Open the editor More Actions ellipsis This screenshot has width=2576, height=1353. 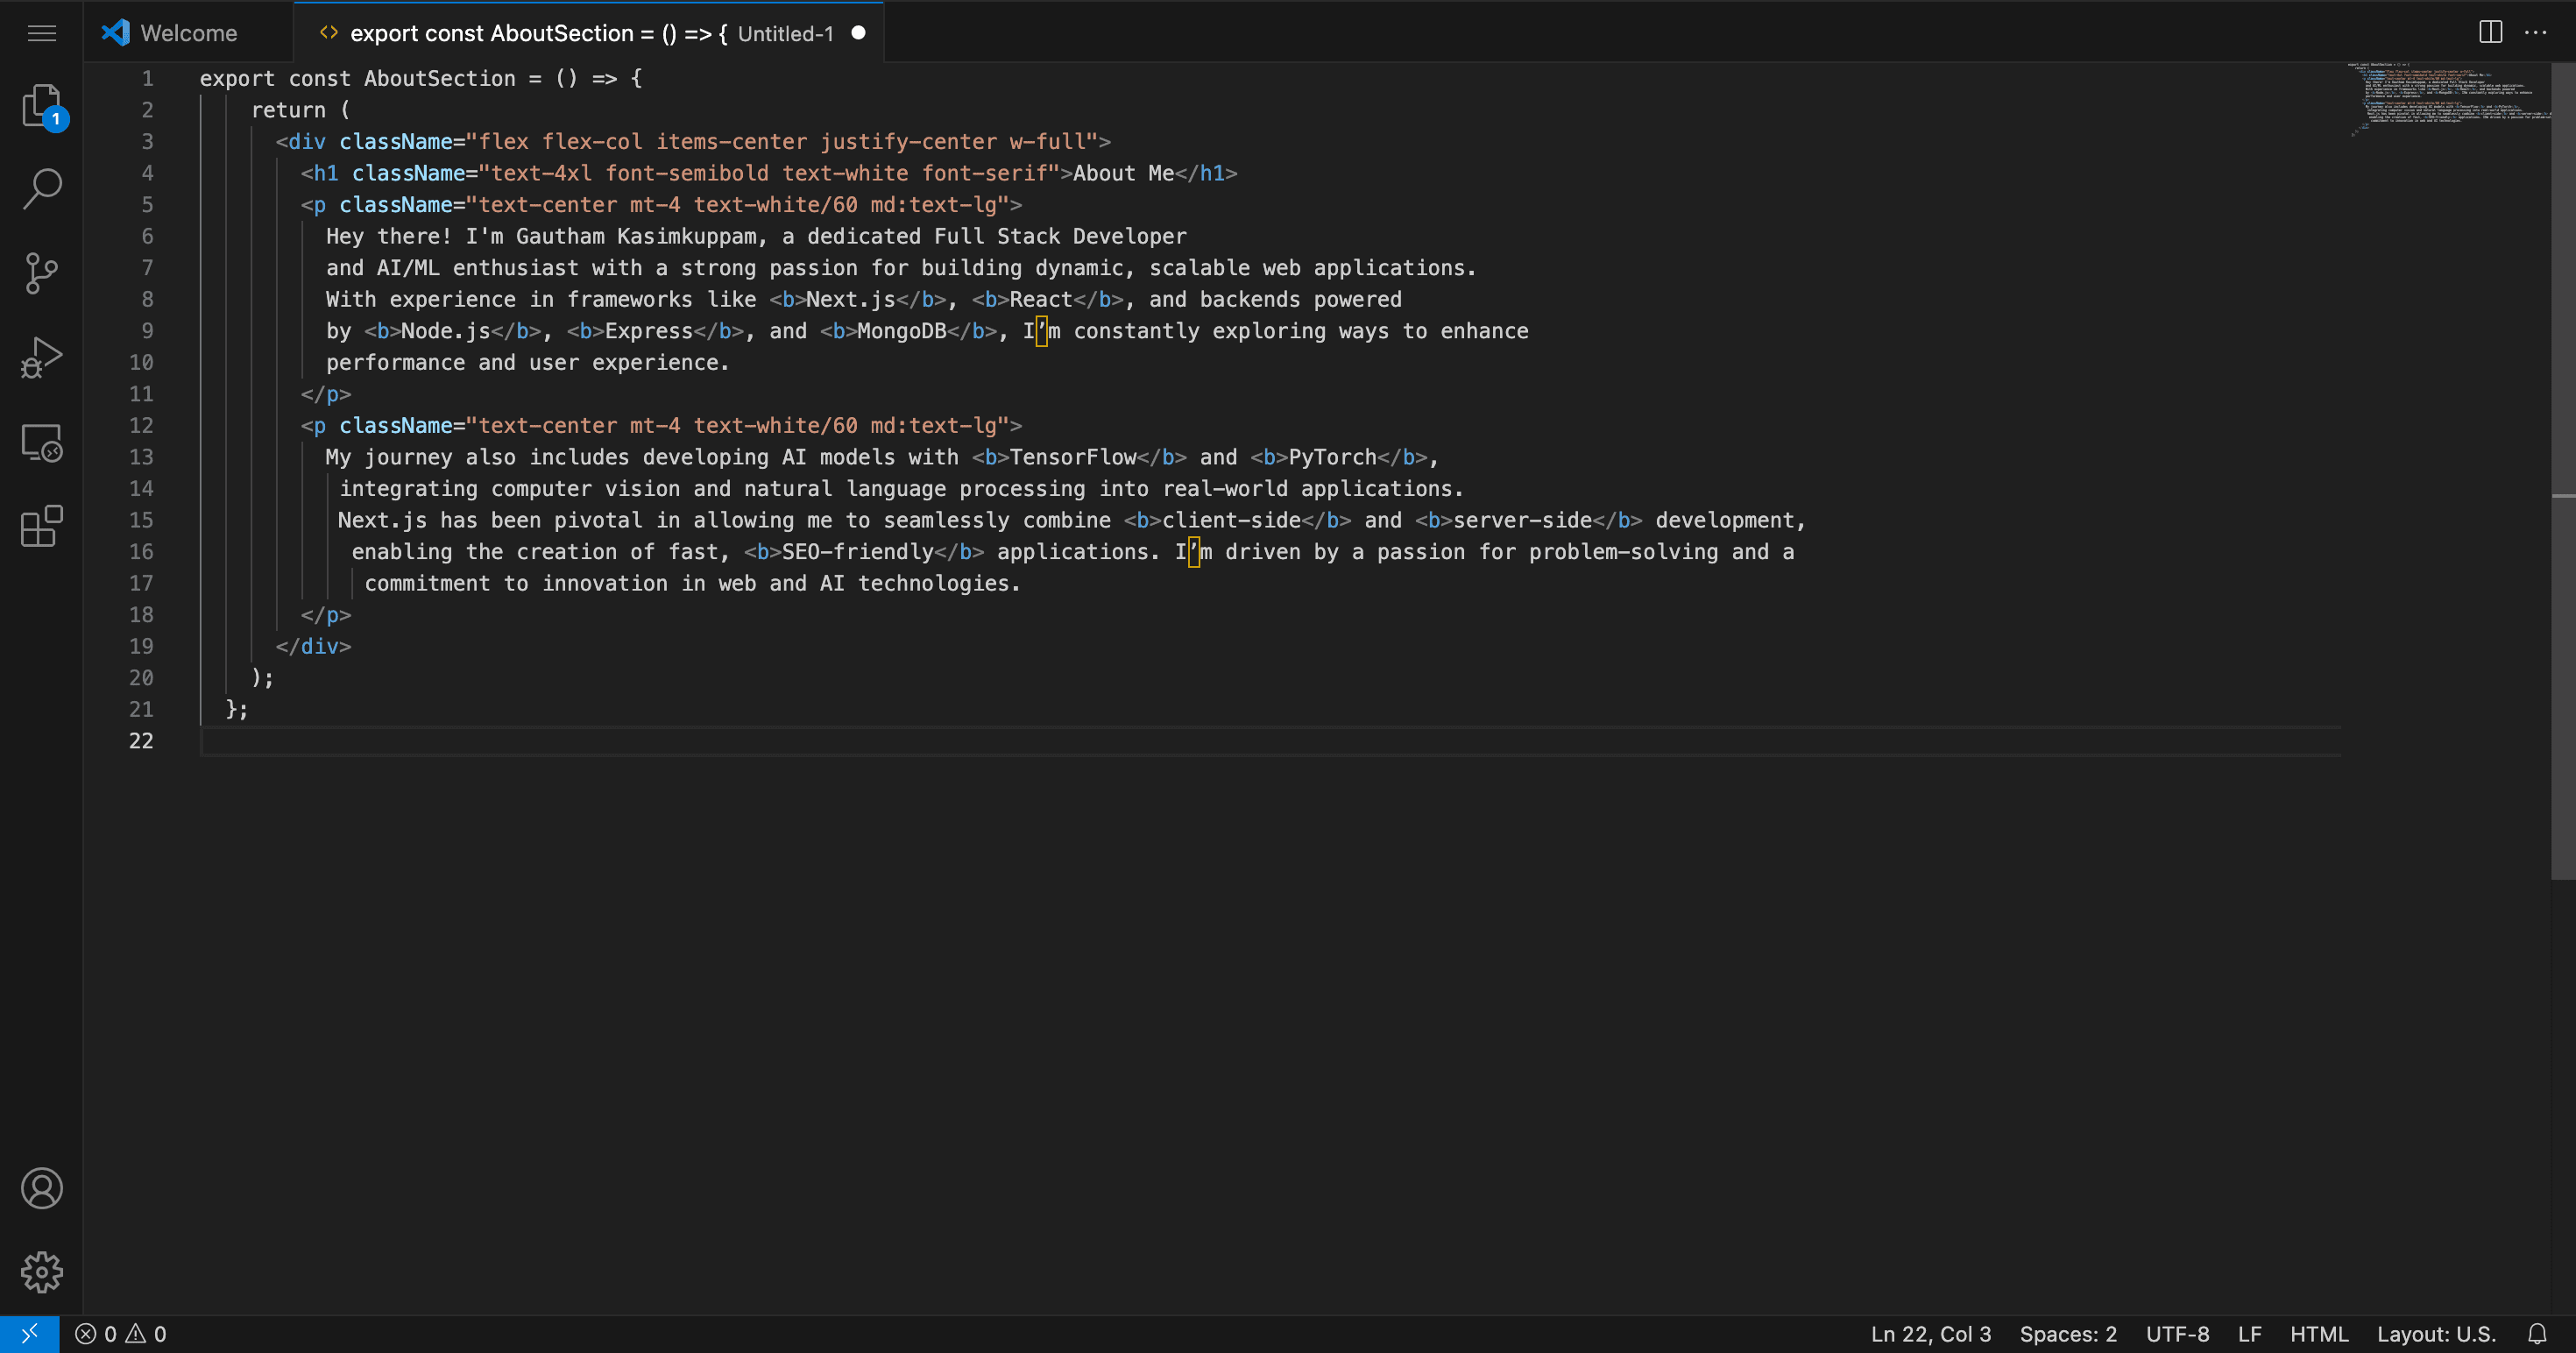click(2535, 33)
